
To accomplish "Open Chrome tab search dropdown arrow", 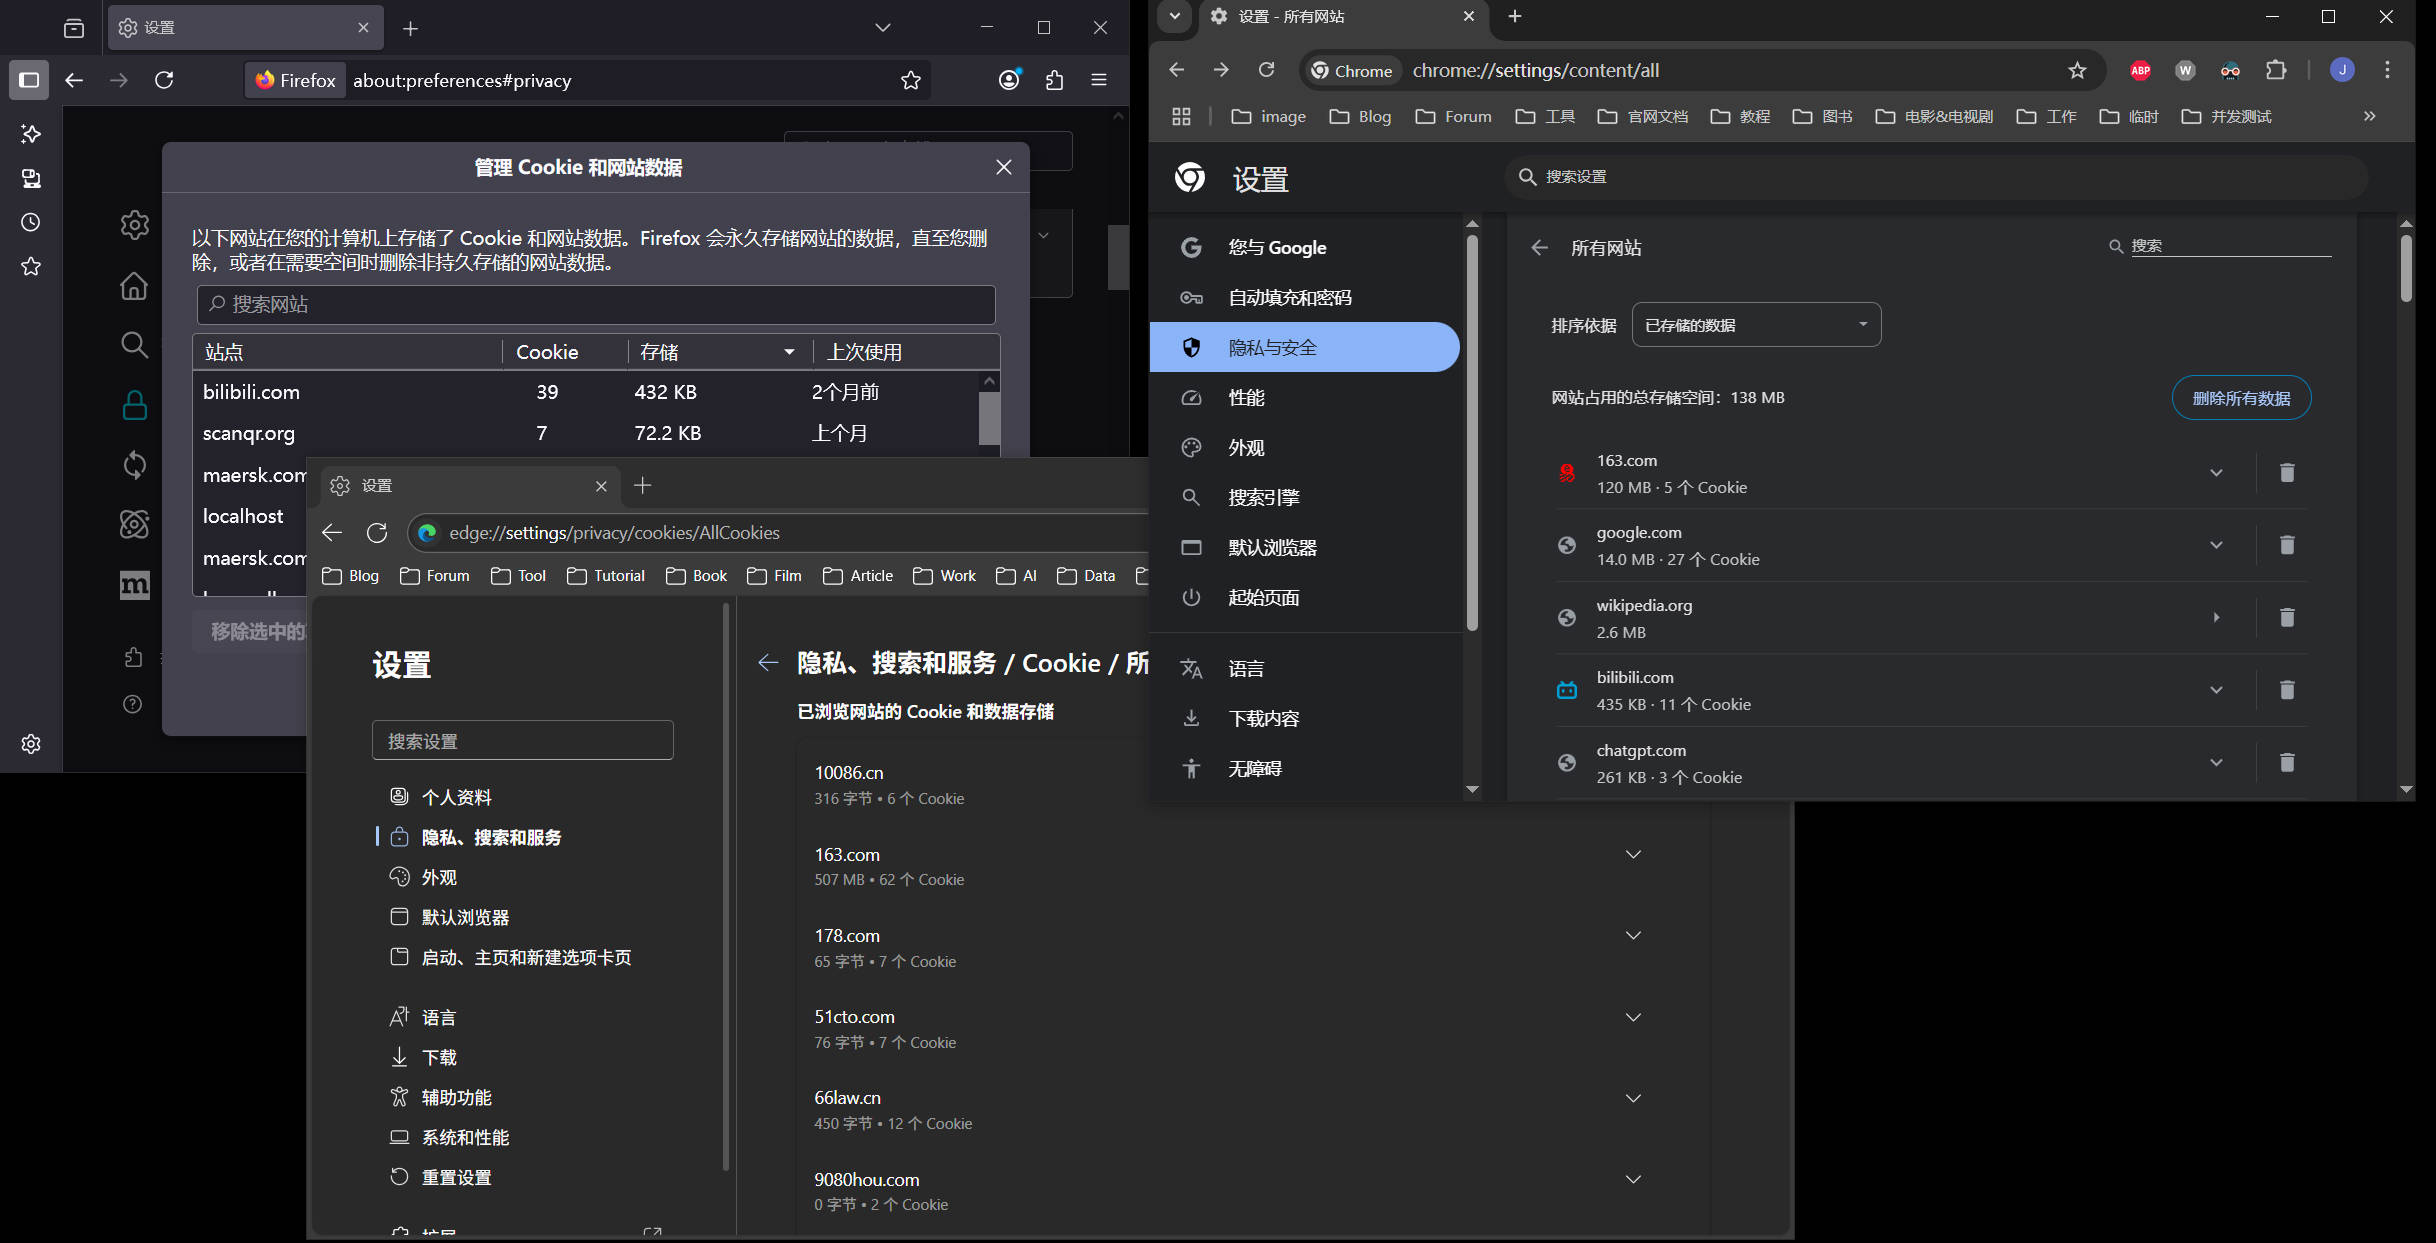I will [1174, 16].
